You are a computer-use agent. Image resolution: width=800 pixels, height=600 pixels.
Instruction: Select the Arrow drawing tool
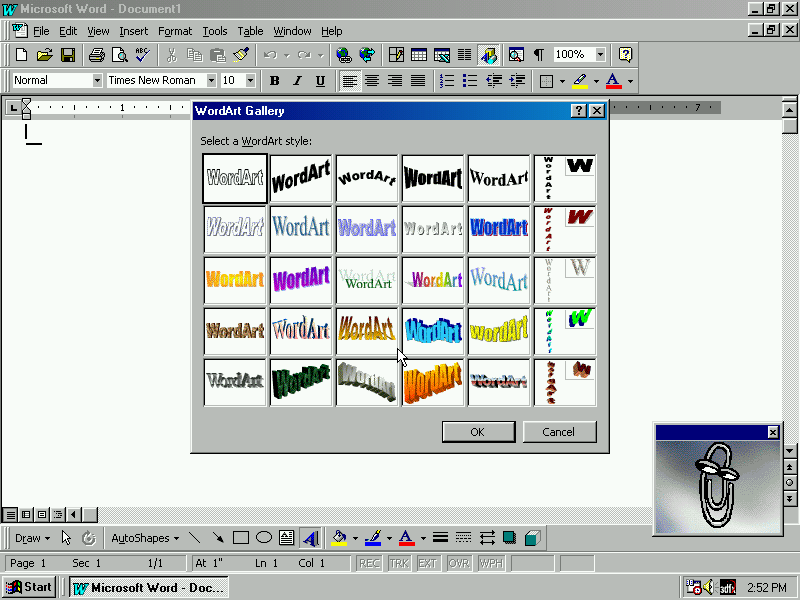pyautogui.click(x=218, y=538)
